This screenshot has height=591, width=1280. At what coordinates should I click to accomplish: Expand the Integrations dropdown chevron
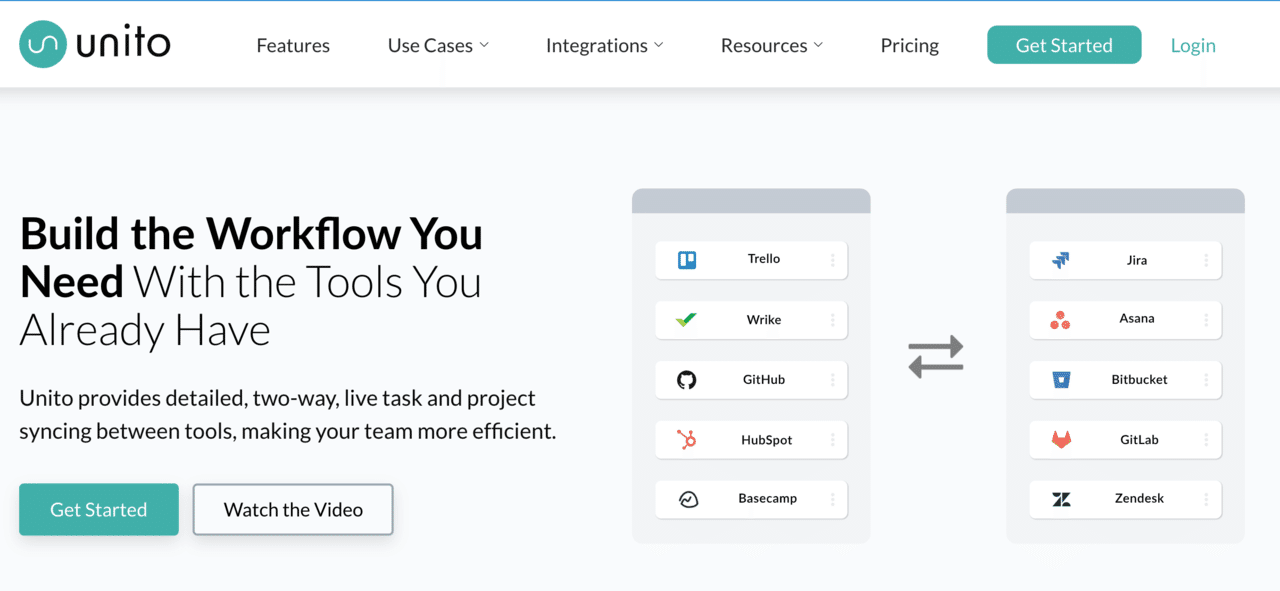(x=659, y=45)
